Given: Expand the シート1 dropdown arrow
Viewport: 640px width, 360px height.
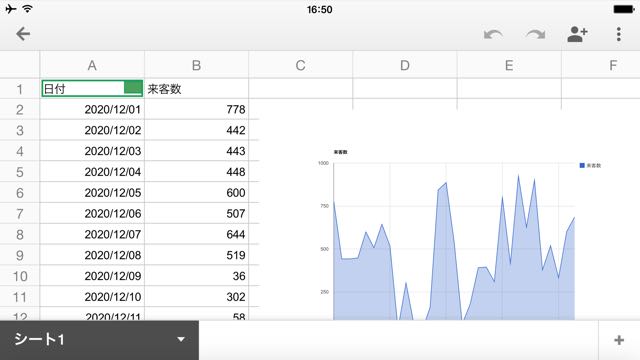Looking at the screenshot, I should click(181, 339).
